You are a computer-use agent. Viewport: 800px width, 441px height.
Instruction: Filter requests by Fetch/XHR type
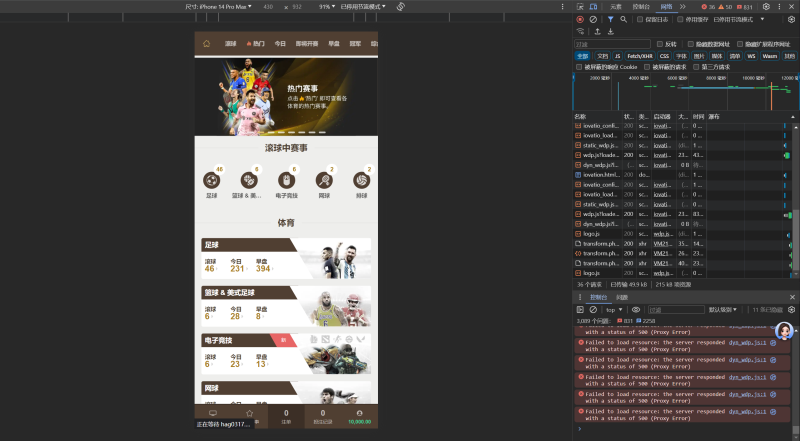click(x=639, y=56)
